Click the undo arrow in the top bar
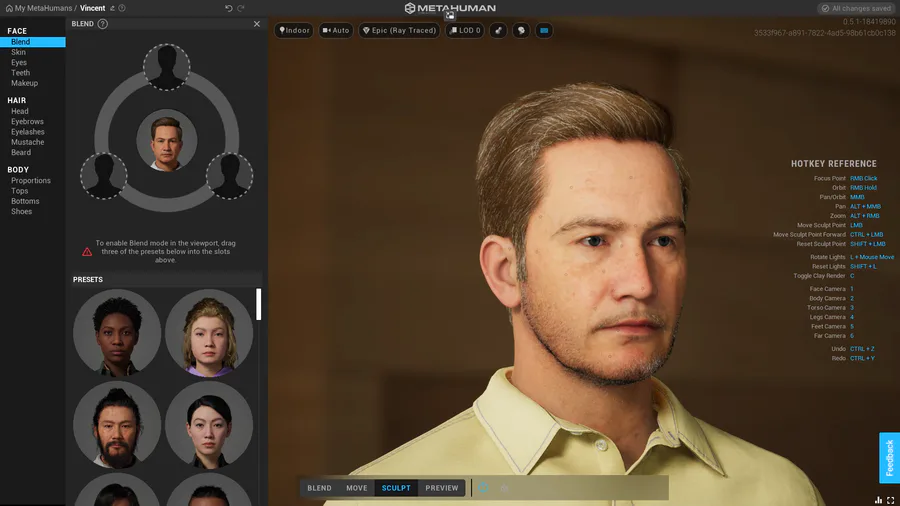Viewport: 900px width, 506px height. tap(228, 9)
